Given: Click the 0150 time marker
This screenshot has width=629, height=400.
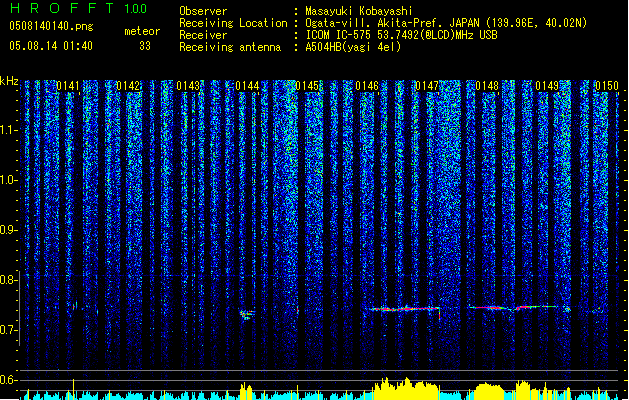Looking at the screenshot, I should tap(607, 86).
